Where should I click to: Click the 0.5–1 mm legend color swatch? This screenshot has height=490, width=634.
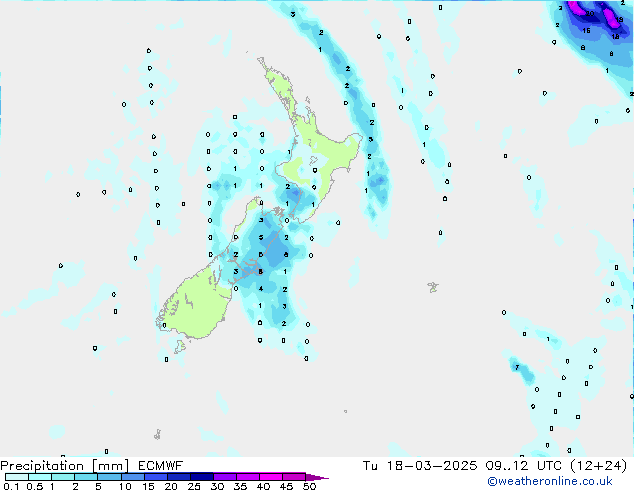(x=40, y=477)
